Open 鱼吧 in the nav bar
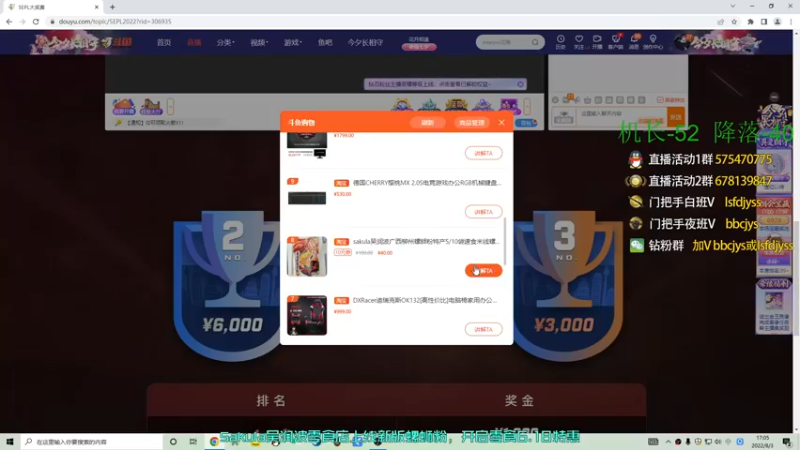 [325, 42]
